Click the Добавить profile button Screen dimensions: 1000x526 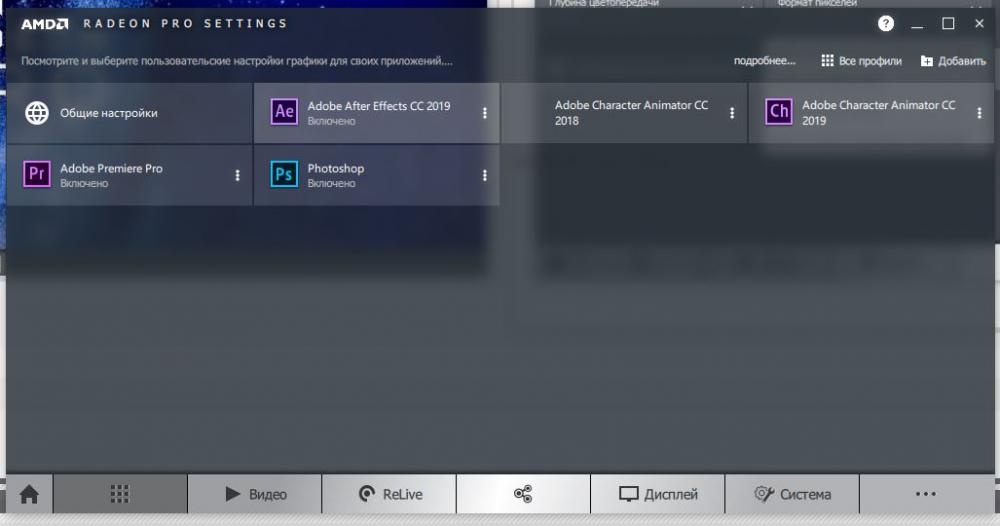(x=953, y=61)
